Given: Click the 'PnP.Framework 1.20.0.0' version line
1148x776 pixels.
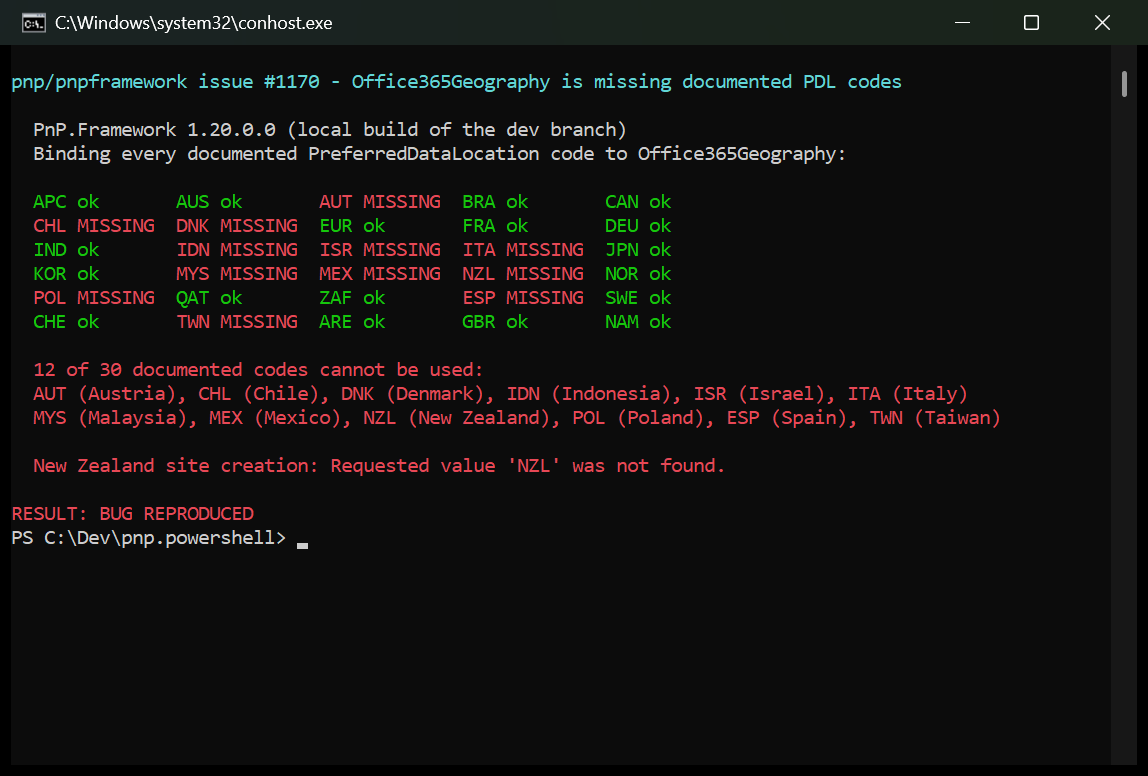Looking at the screenshot, I should [x=329, y=130].
